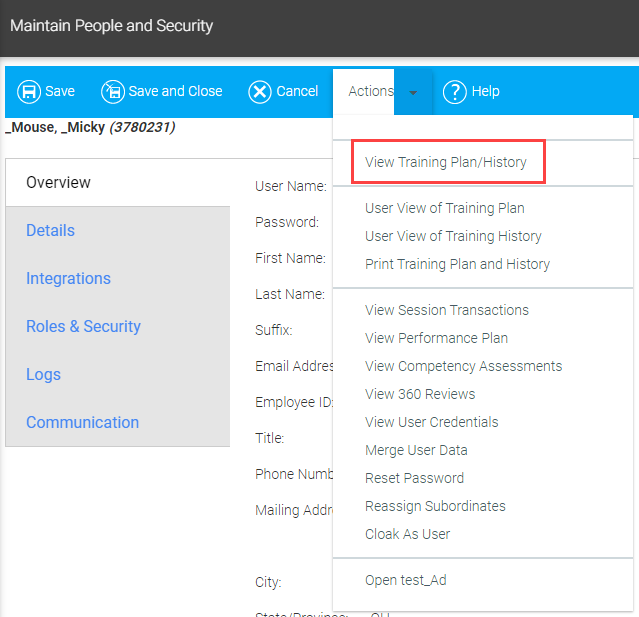Select Merge User Data
Image resolution: width=639 pixels, height=617 pixels.
(x=416, y=450)
